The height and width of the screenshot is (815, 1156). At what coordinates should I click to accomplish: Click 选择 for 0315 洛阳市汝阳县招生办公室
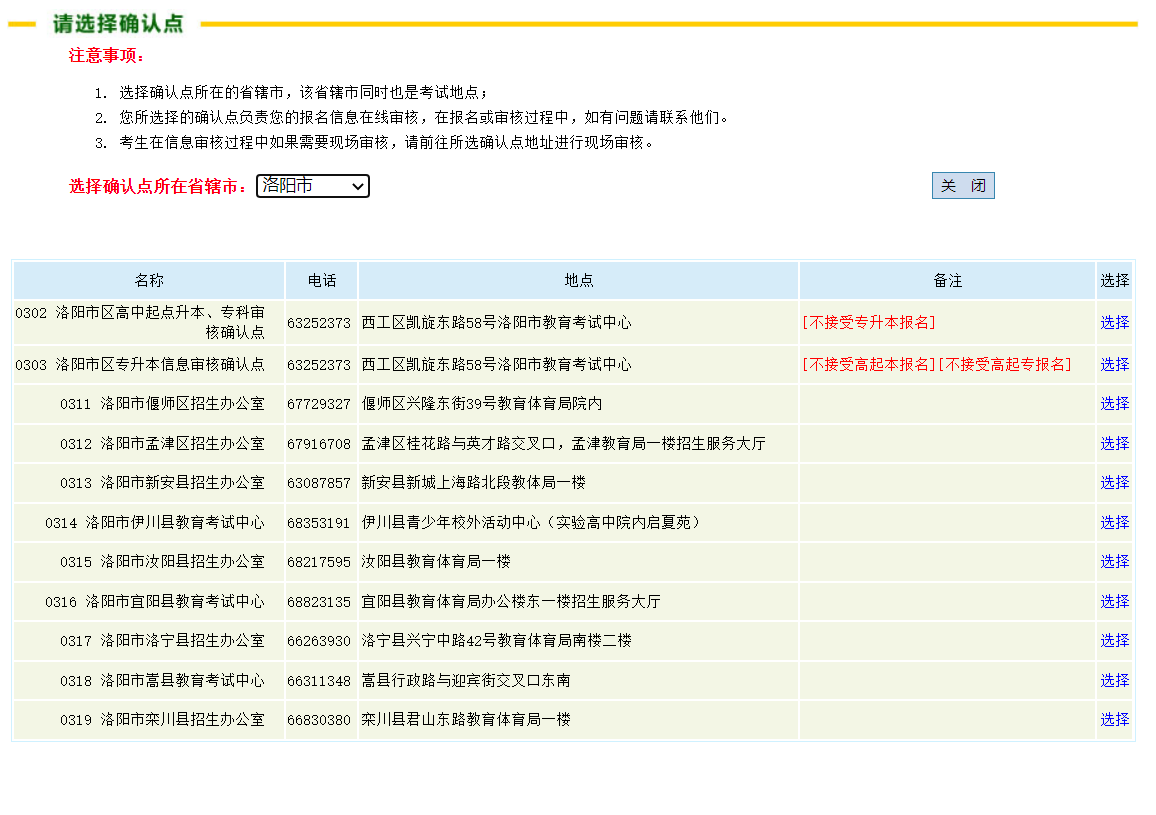(1113, 561)
